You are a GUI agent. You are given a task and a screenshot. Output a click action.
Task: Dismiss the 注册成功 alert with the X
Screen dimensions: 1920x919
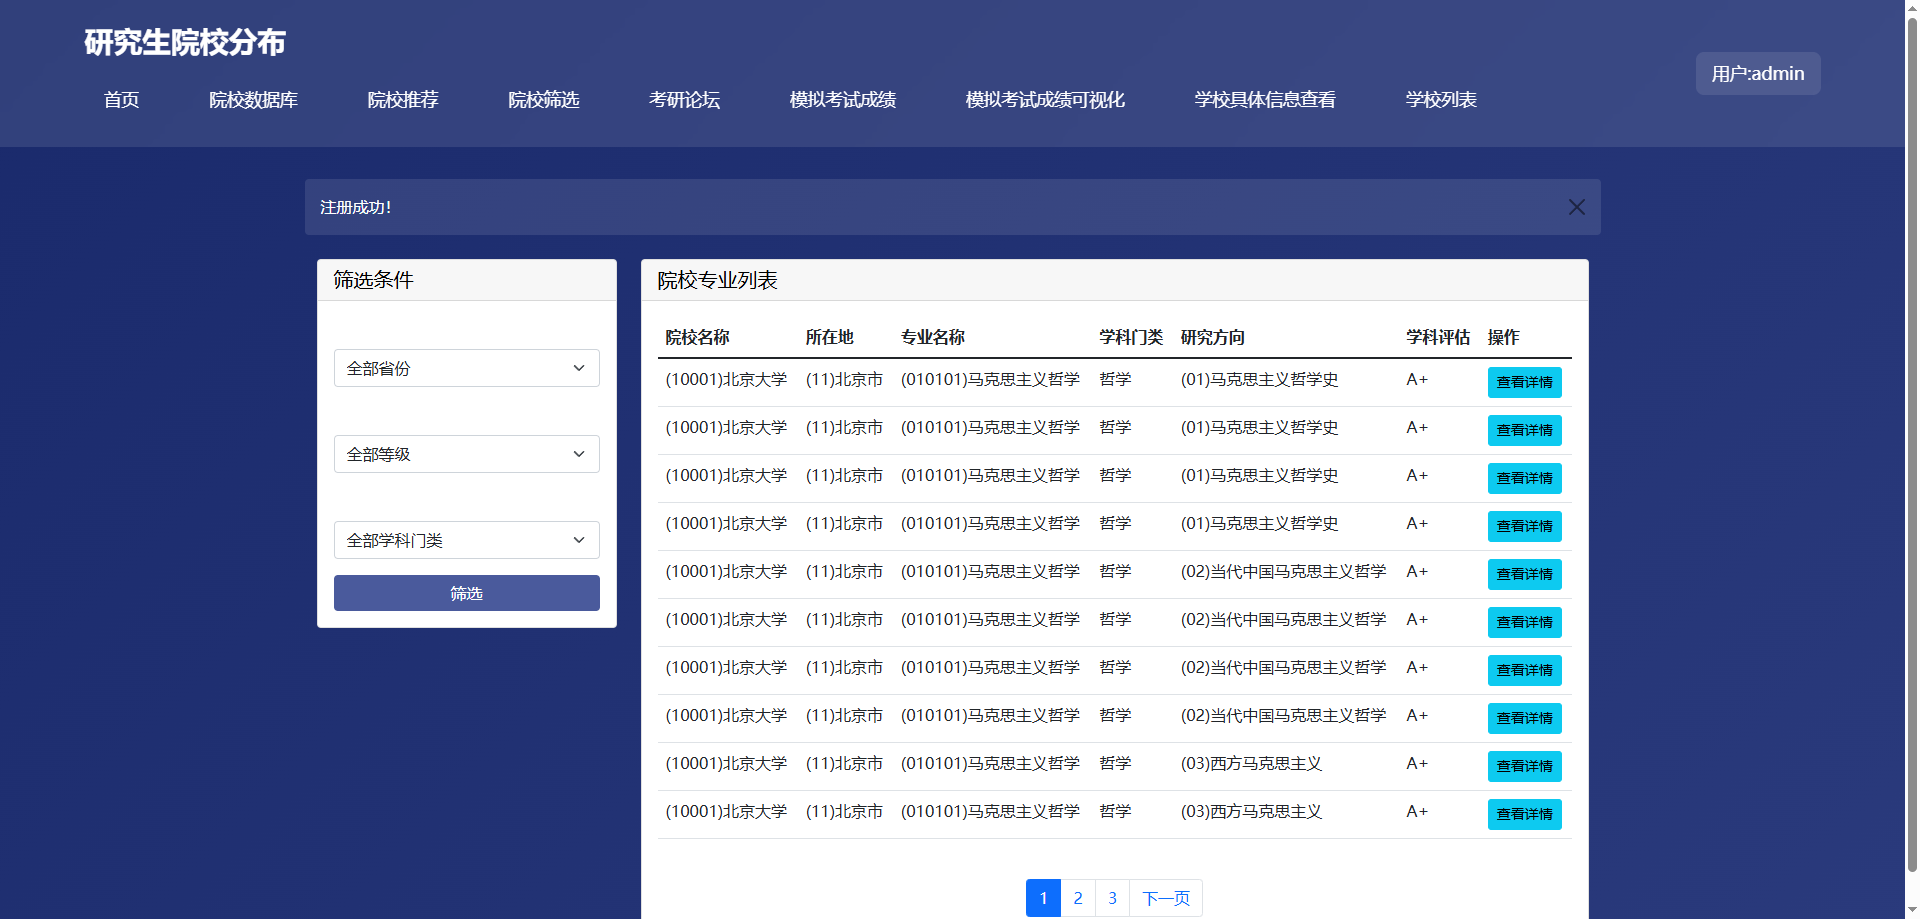(x=1576, y=207)
